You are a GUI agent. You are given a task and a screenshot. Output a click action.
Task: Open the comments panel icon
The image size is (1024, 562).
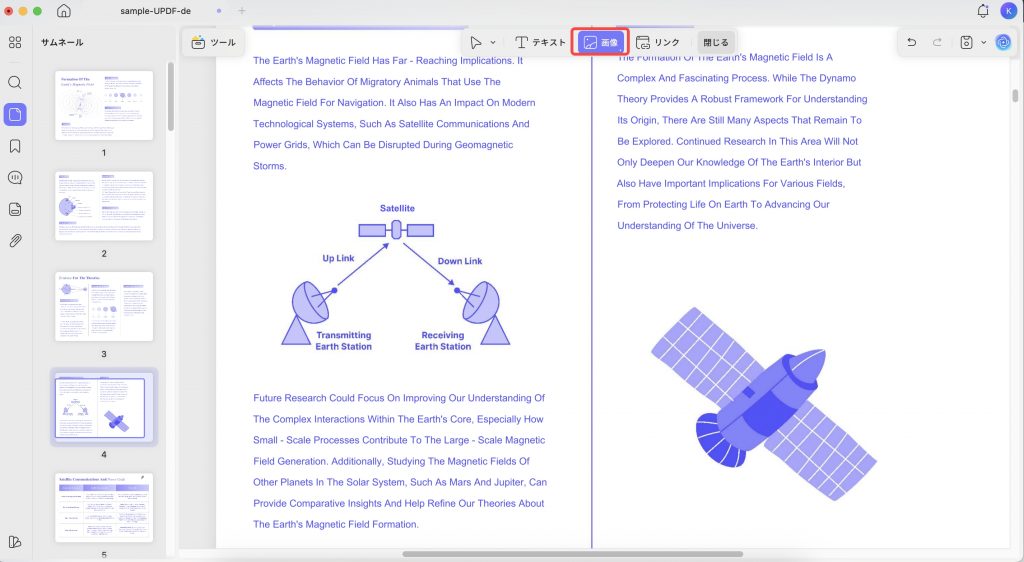point(15,178)
